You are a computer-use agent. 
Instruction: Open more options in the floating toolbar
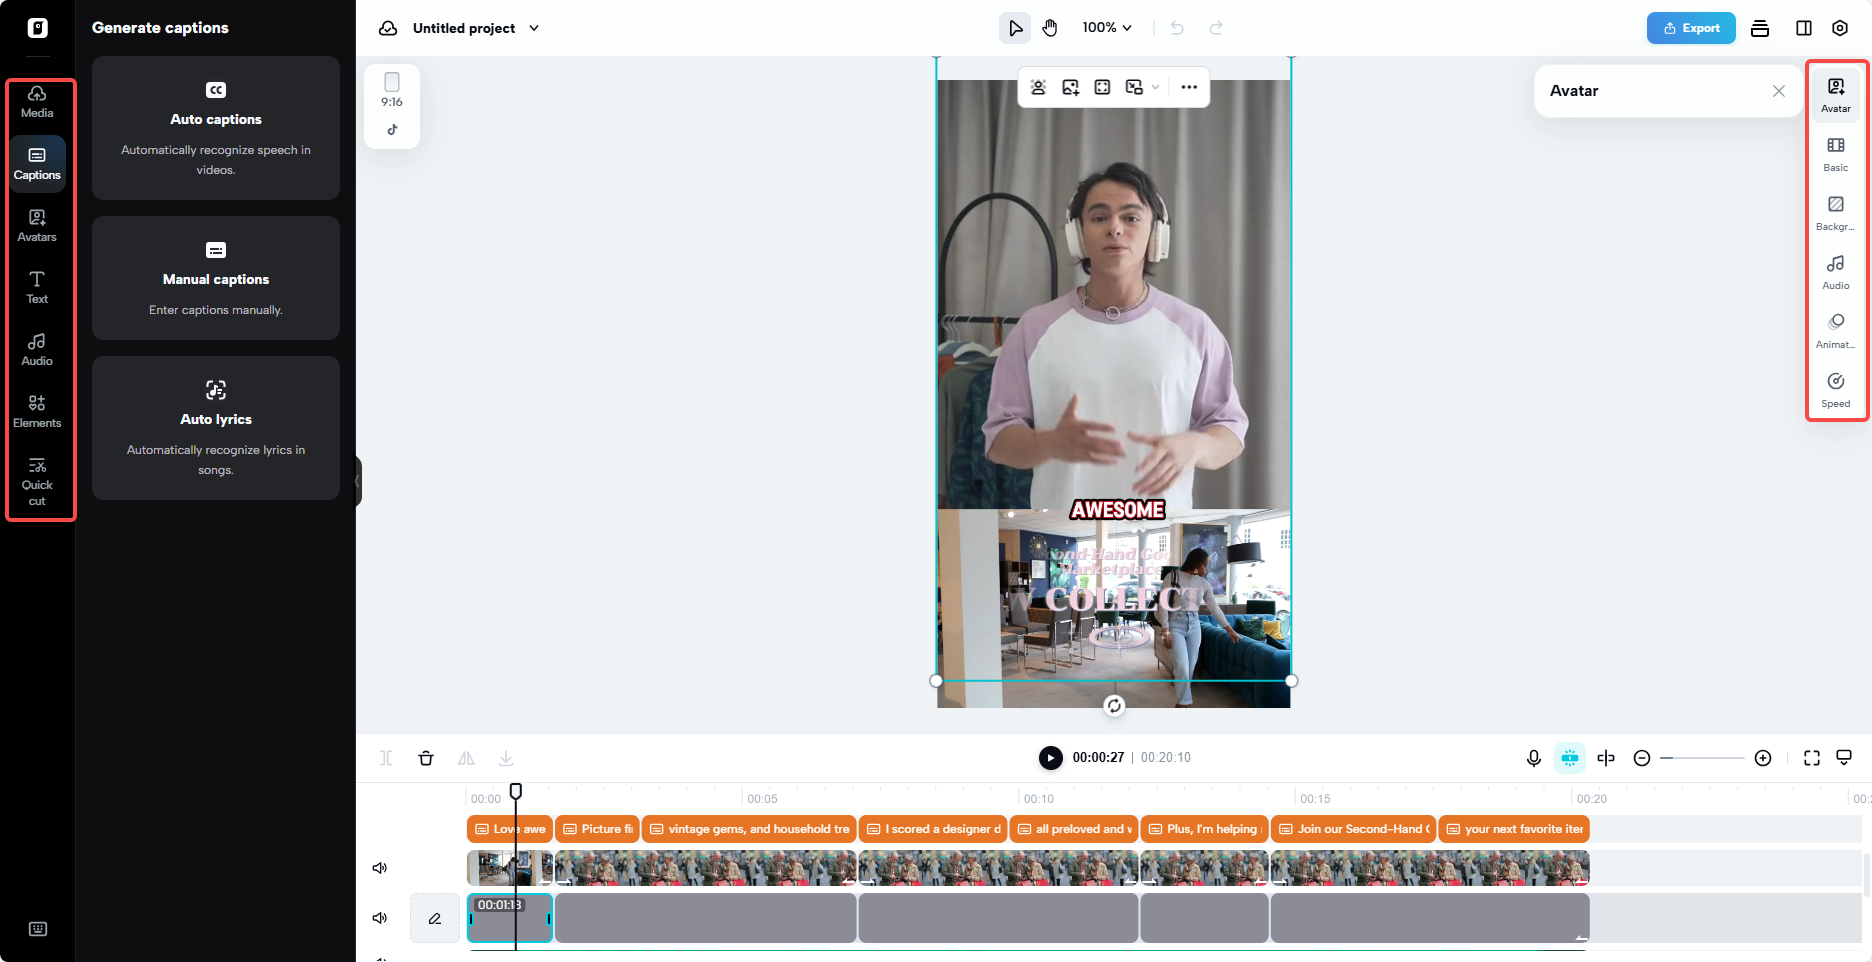[x=1189, y=87]
